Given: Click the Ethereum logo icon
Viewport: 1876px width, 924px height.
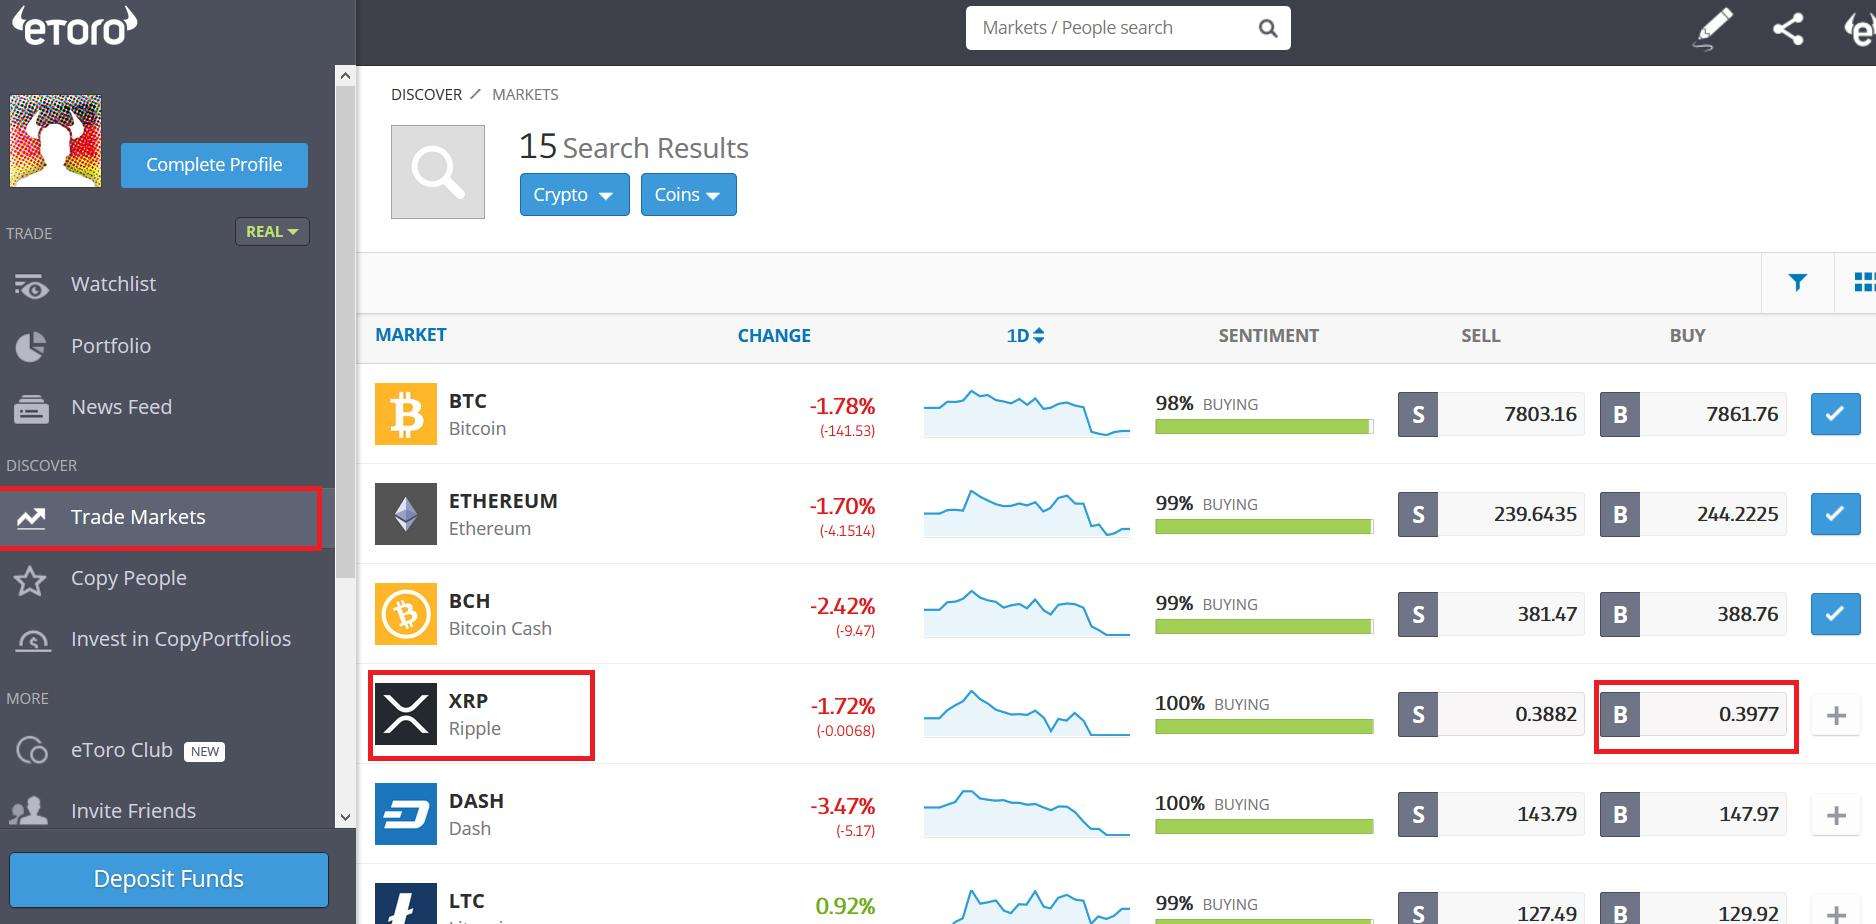Looking at the screenshot, I should (406, 514).
